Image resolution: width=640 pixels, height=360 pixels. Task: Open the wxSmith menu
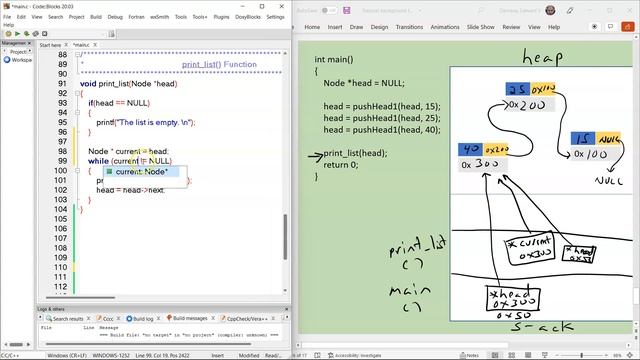pos(159,17)
